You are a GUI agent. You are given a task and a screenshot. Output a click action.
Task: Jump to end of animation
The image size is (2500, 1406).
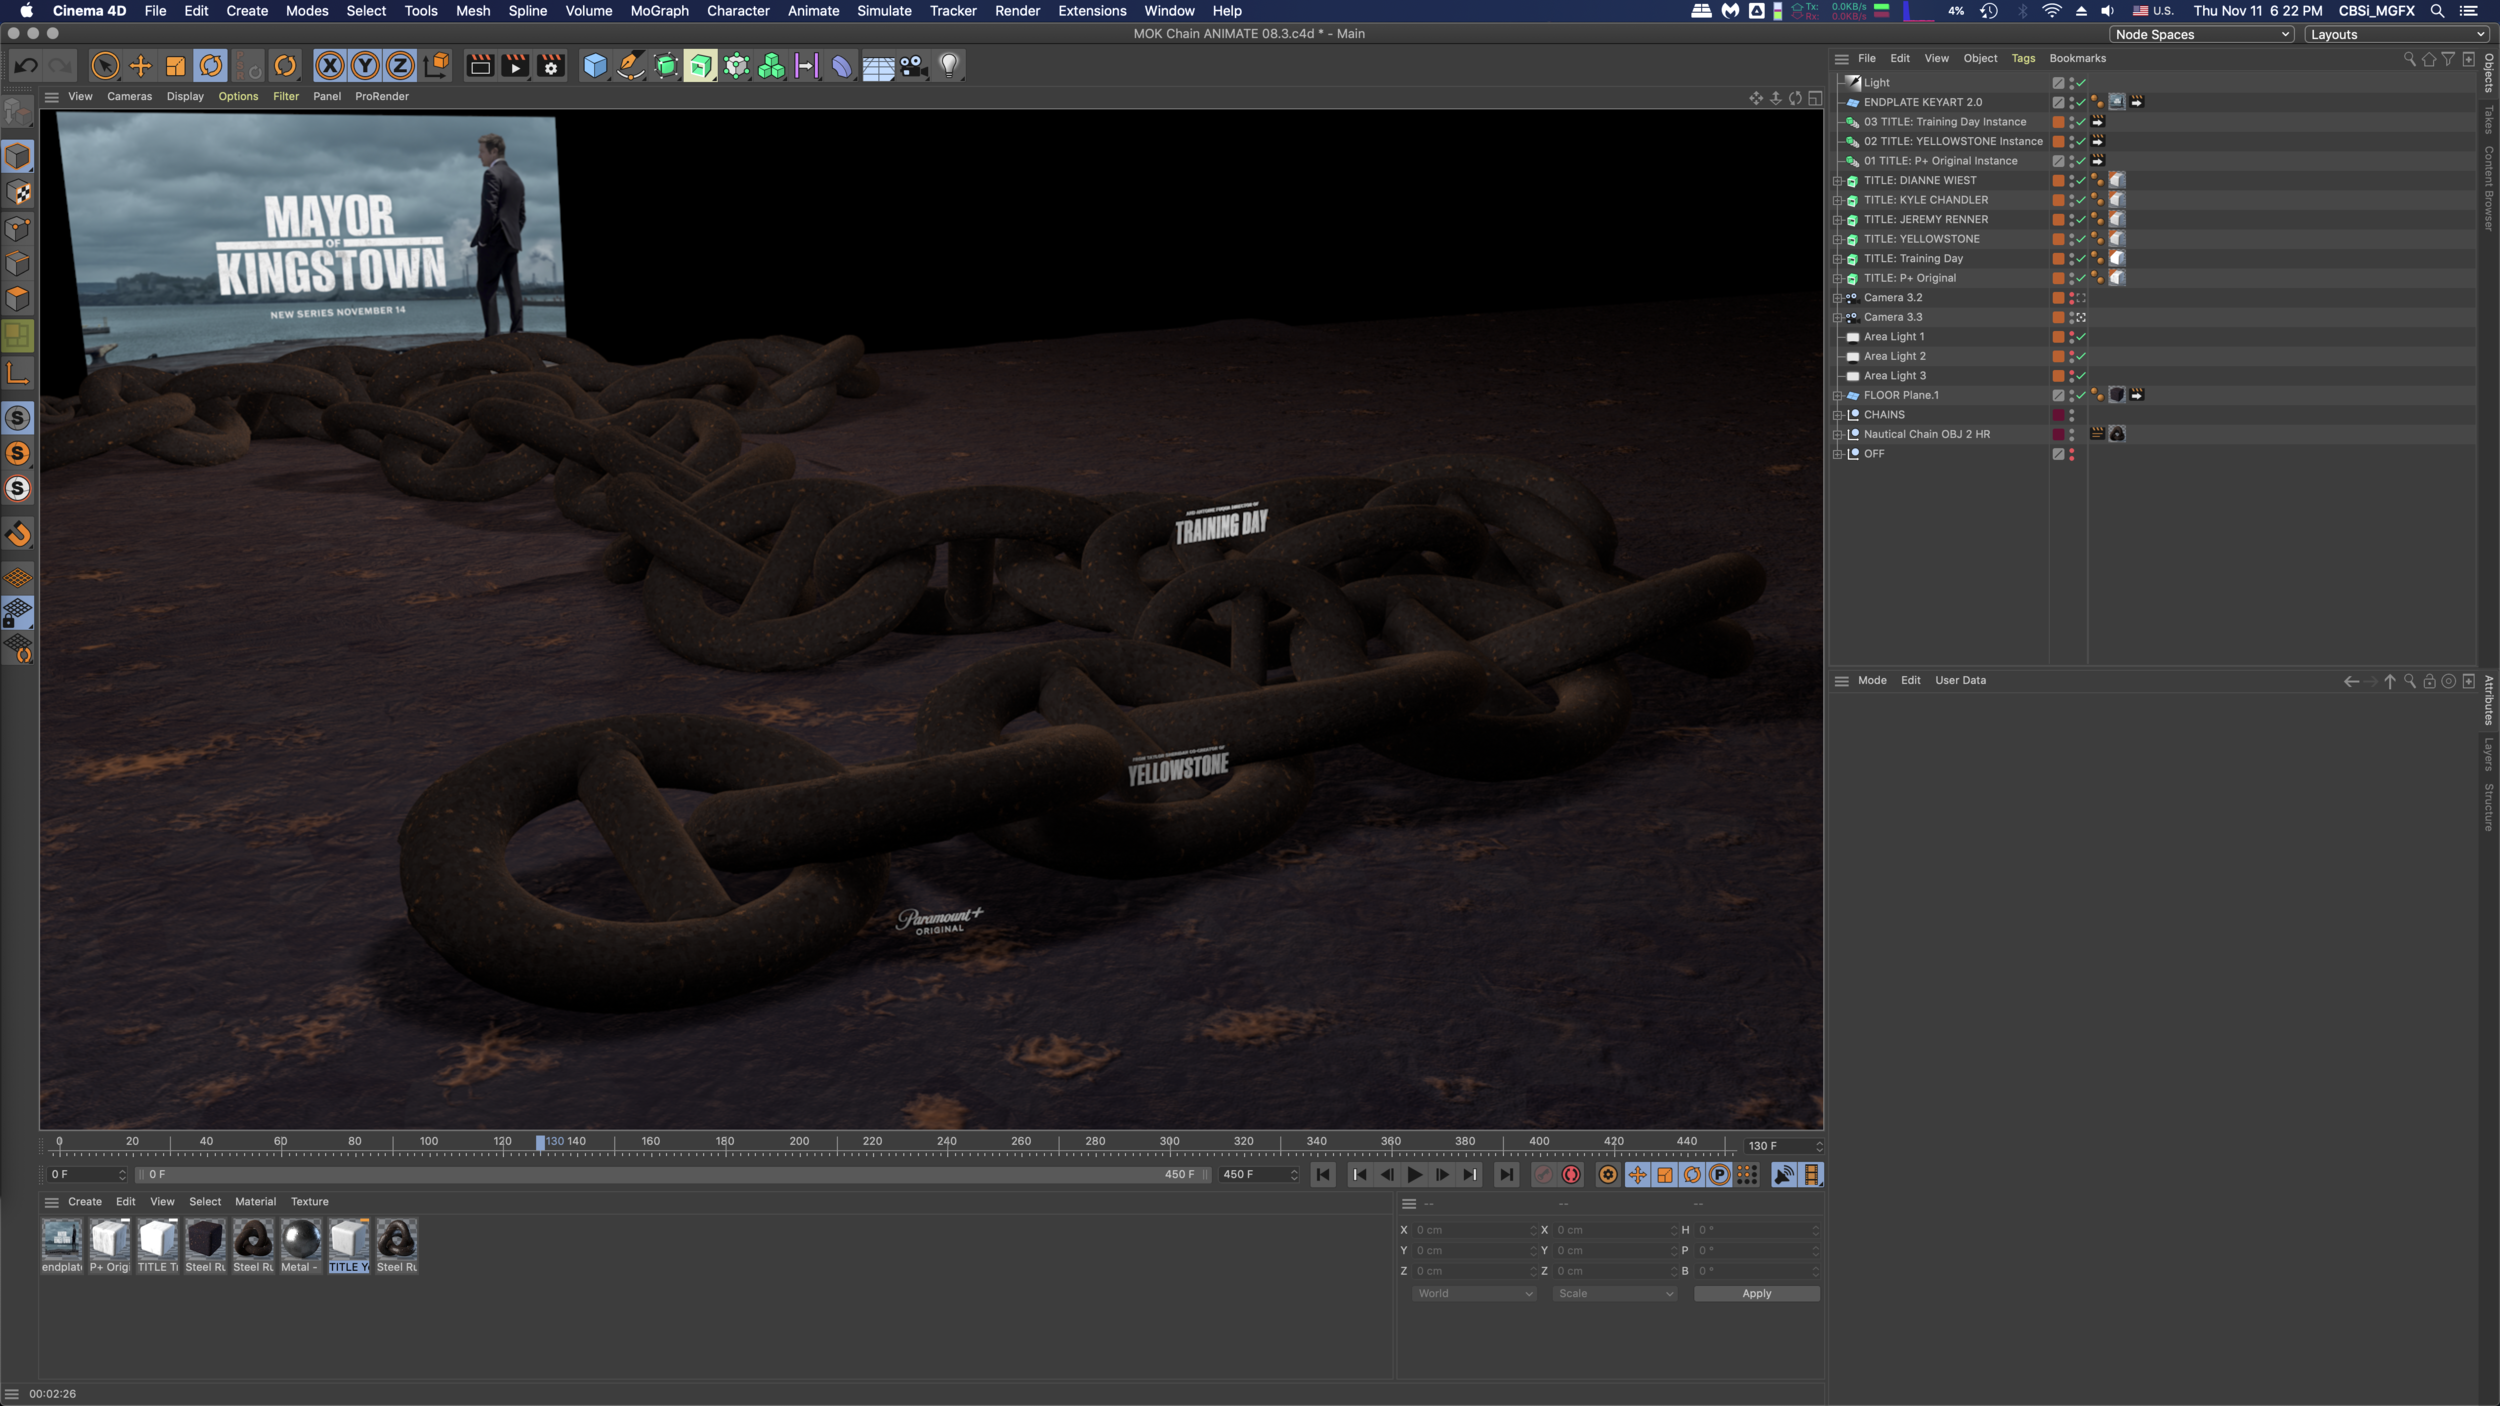point(1506,1175)
